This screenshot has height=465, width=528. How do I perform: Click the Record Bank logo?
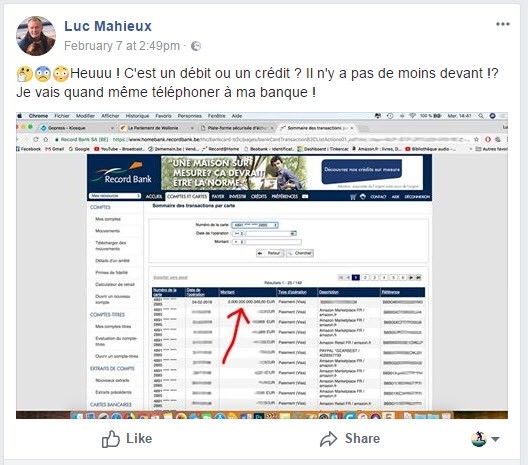point(123,173)
